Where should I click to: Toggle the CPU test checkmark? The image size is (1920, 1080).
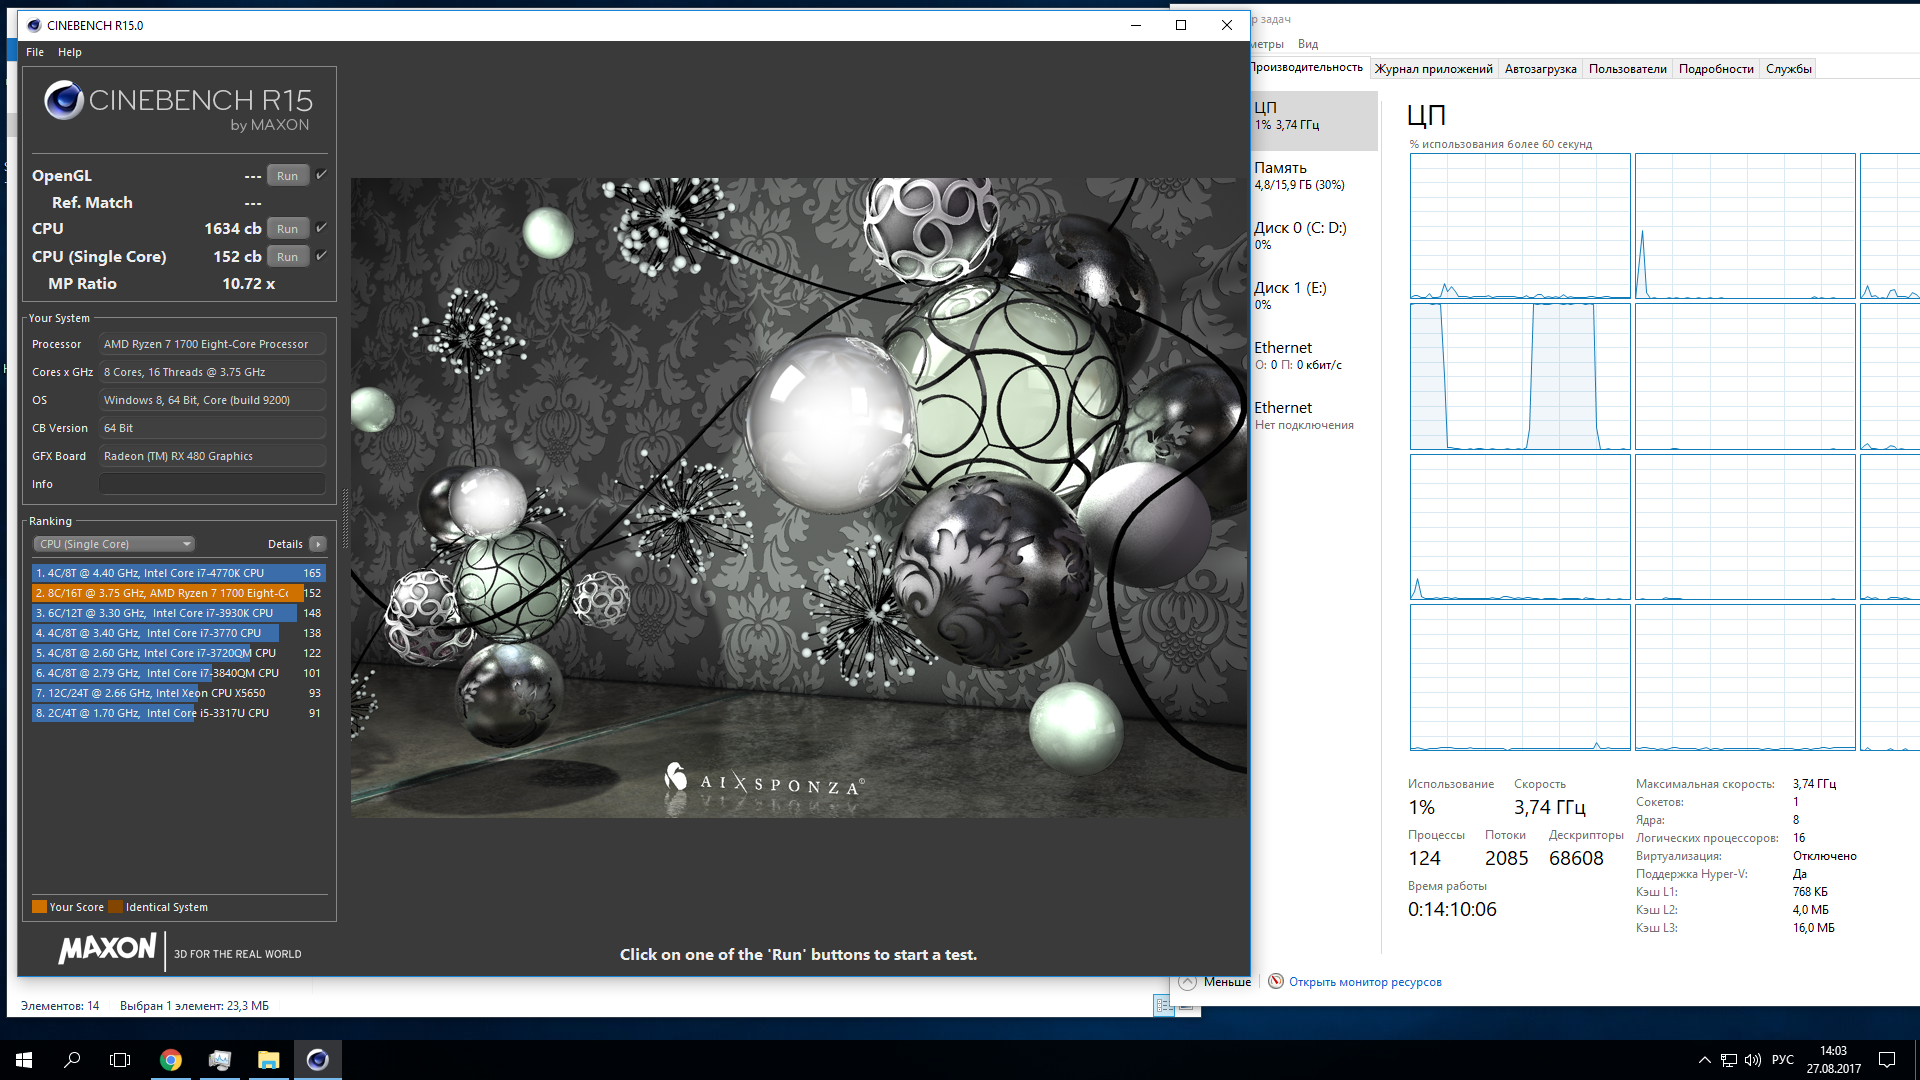pyautogui.click(x=321, y=228)
